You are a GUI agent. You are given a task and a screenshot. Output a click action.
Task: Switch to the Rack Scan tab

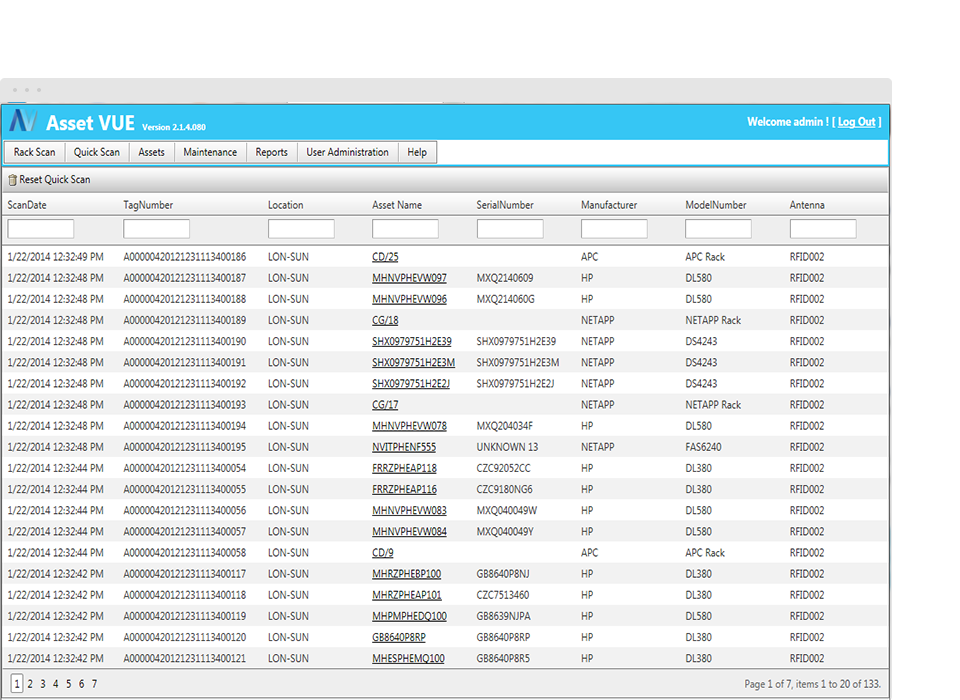tap(34, 152)
